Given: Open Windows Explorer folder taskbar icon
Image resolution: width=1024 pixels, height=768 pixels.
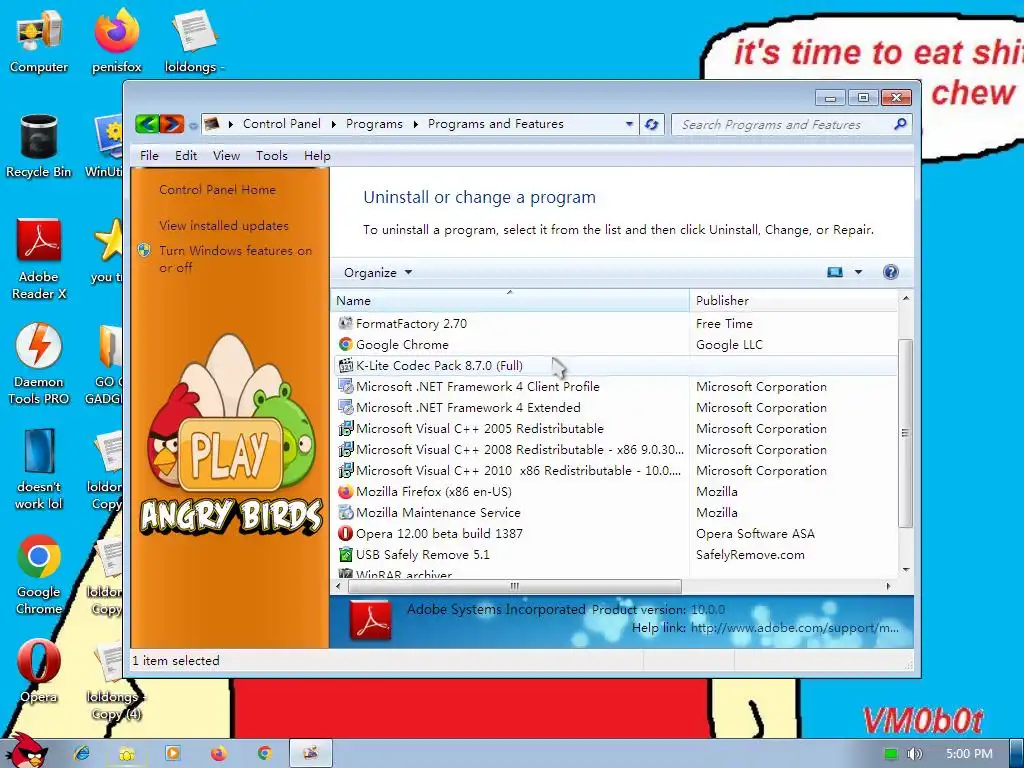Looking at the screenshot, I should 127,753.
